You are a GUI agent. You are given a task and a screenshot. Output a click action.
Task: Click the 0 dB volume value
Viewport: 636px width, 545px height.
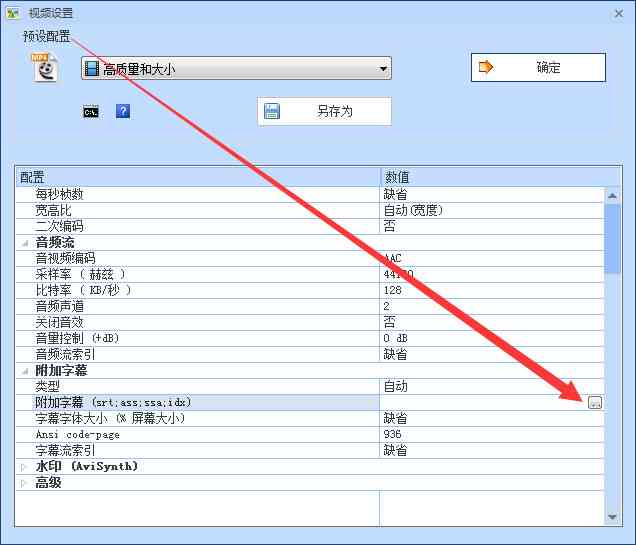492,339
